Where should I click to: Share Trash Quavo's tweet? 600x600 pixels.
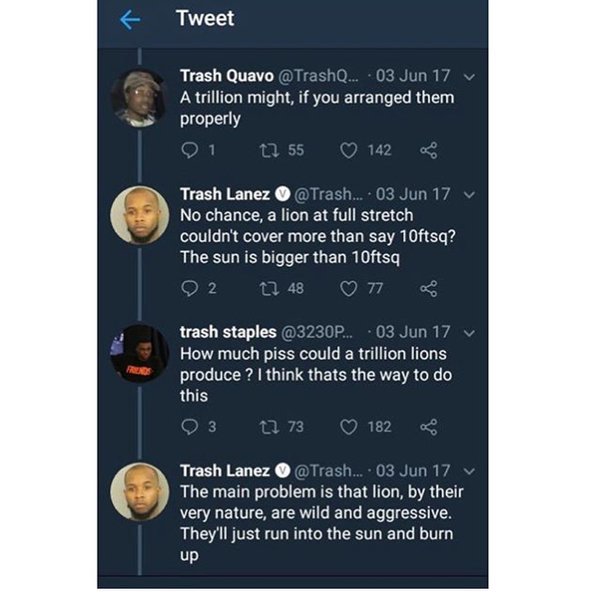430,151
